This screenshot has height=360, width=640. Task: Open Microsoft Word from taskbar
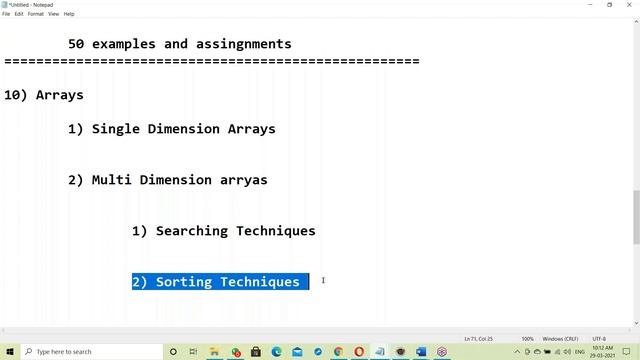[421, 351]
